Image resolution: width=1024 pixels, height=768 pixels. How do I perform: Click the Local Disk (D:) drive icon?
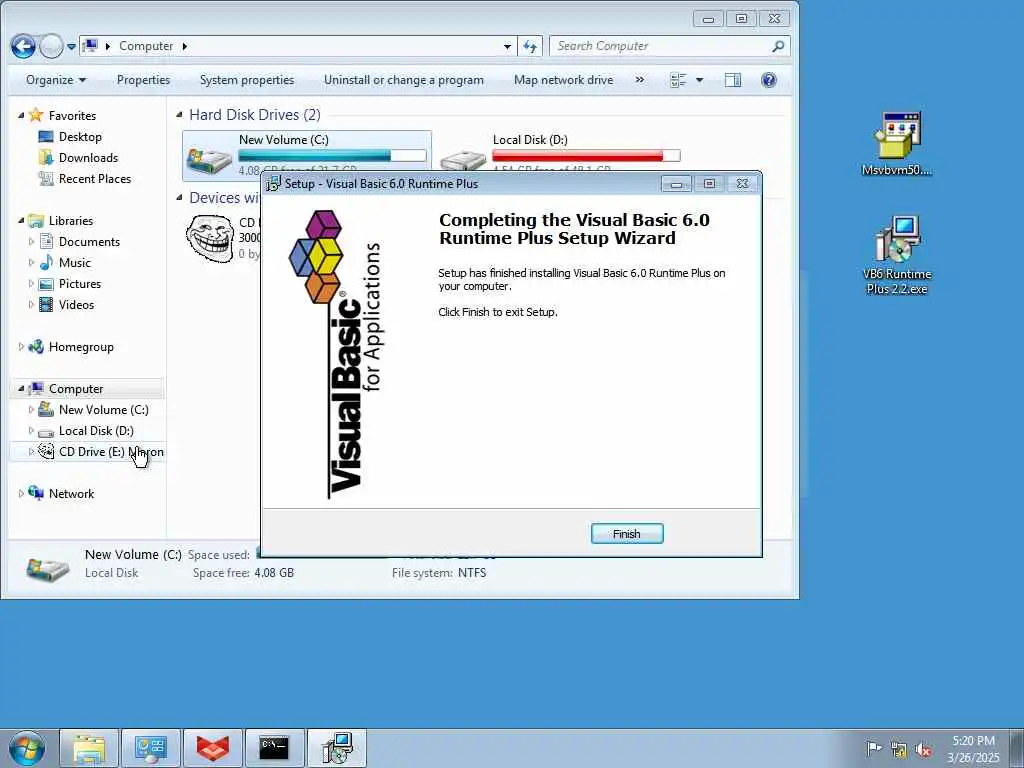click(463, 159)
